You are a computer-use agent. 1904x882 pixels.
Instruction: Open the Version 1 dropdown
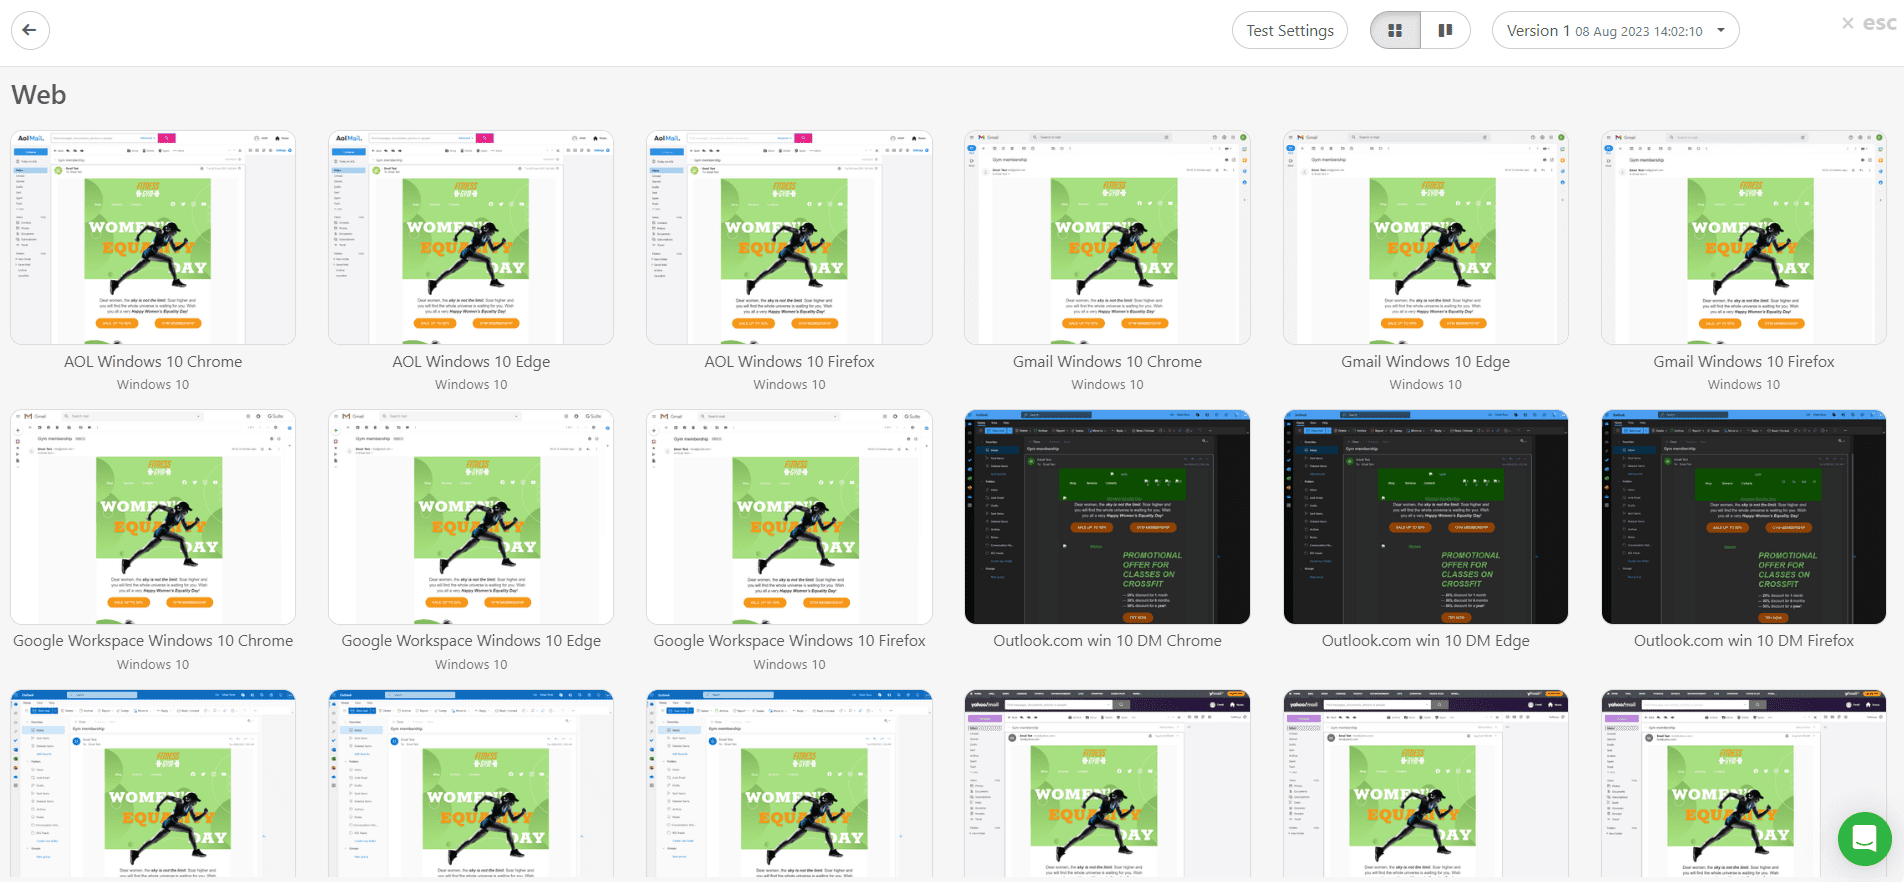pyautogui.click(x=1615, y=31)
